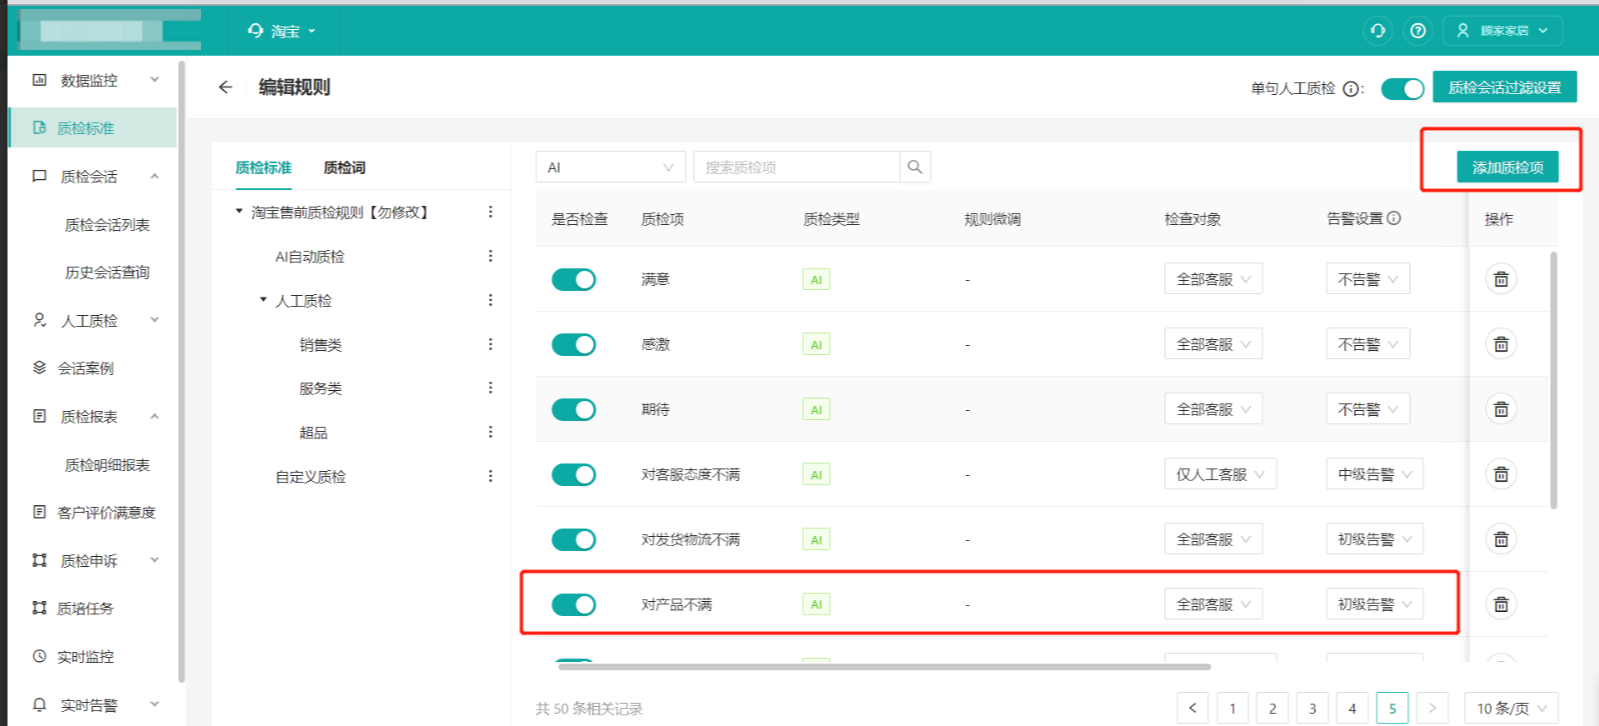Open more options for 淘宝售前质检规则 node
1599x726 pixels.
point(490,212)
